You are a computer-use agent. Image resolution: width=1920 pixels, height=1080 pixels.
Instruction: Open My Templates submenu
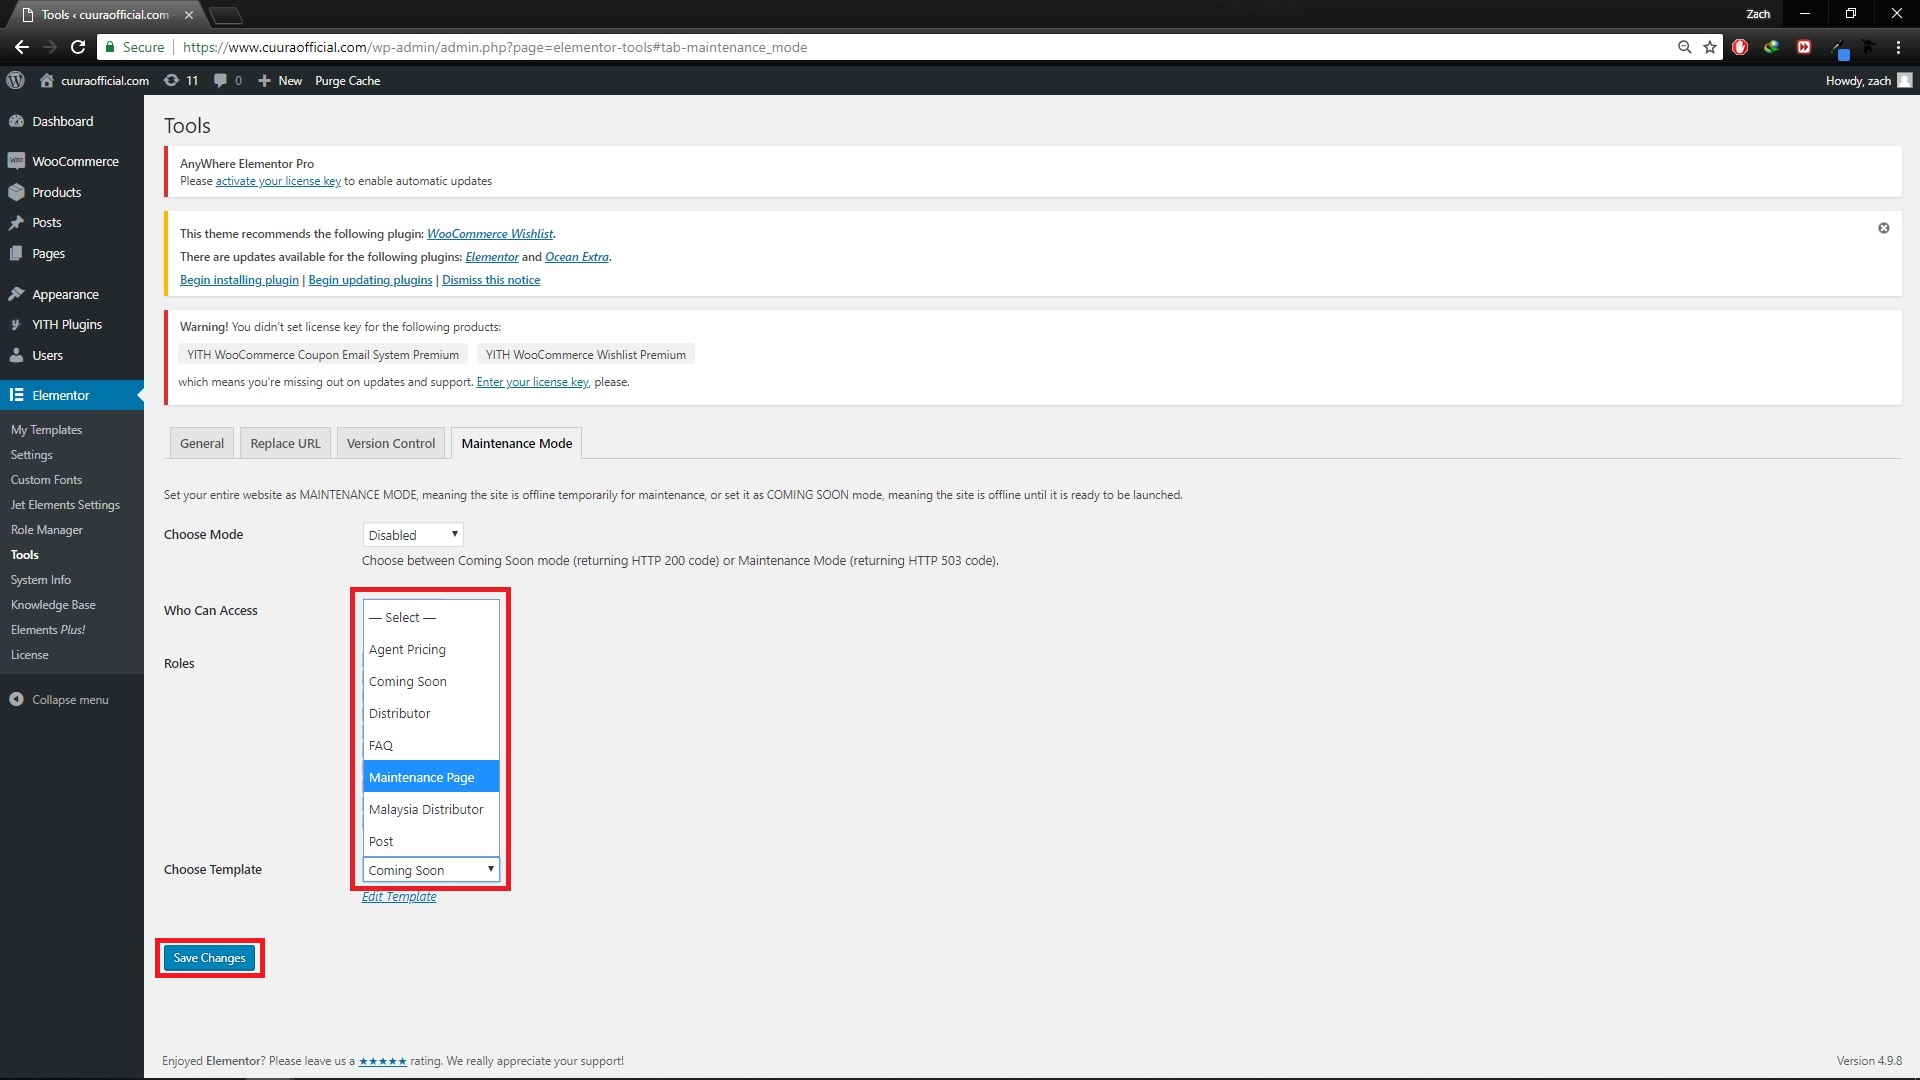[46, 430]
